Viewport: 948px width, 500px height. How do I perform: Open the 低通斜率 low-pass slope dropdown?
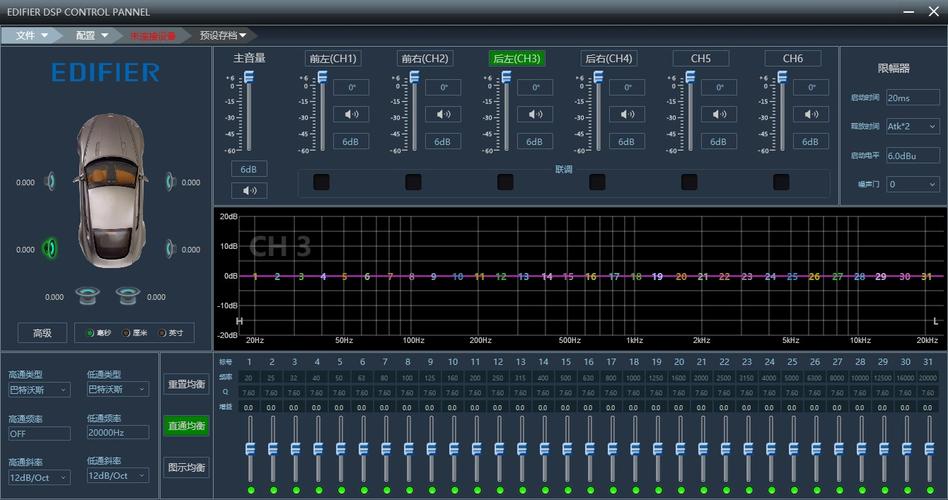pos(118,476)
